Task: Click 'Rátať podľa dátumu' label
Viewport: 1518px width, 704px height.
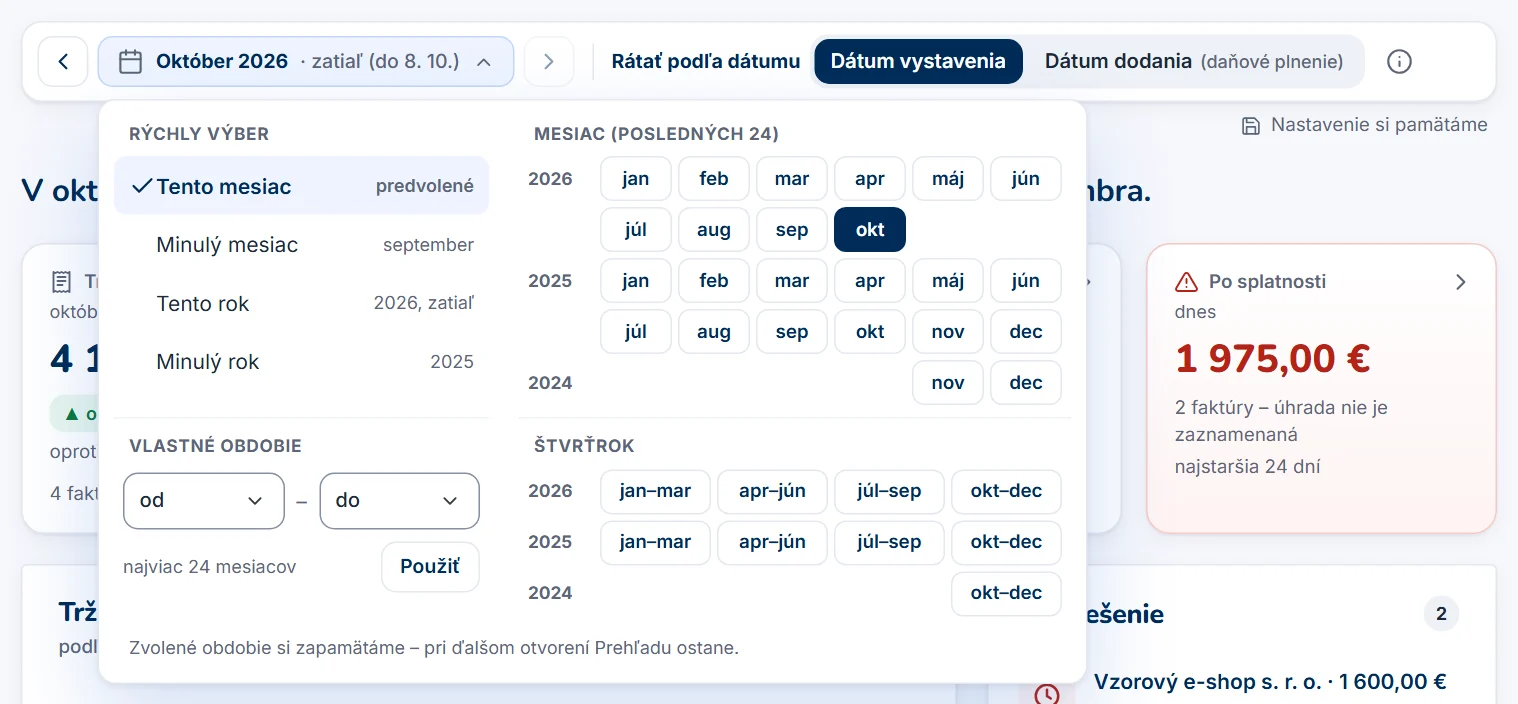Action: 706,62
